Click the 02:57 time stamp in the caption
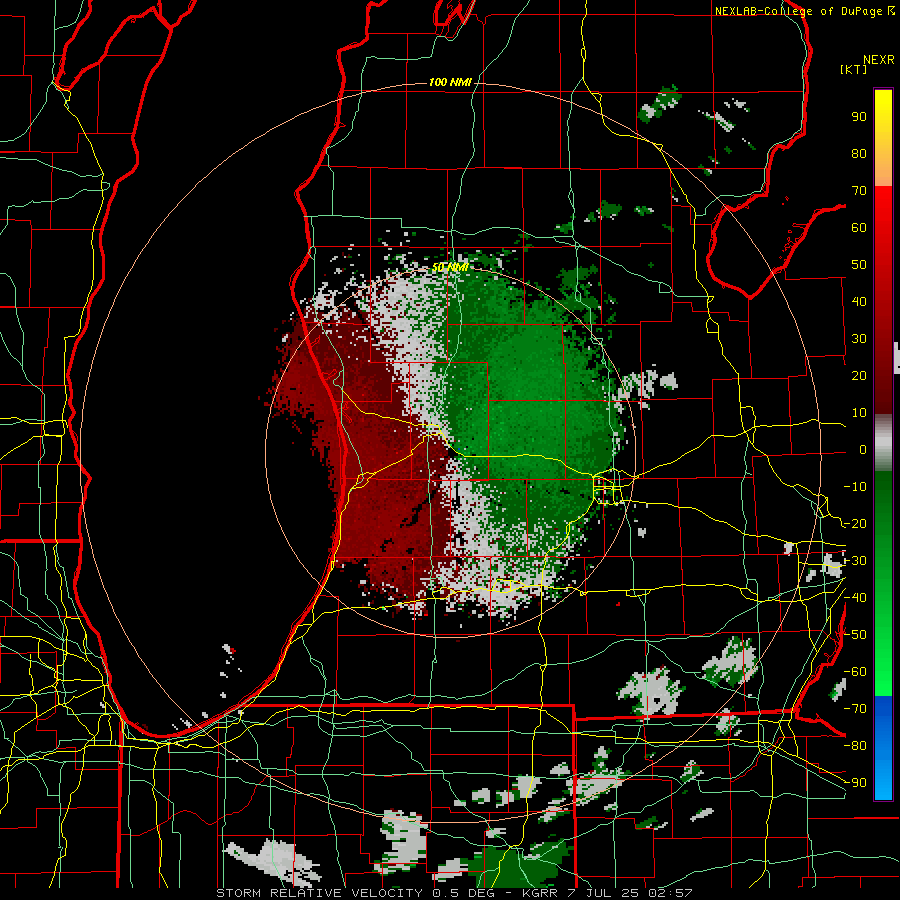 (x=670, y=893)
